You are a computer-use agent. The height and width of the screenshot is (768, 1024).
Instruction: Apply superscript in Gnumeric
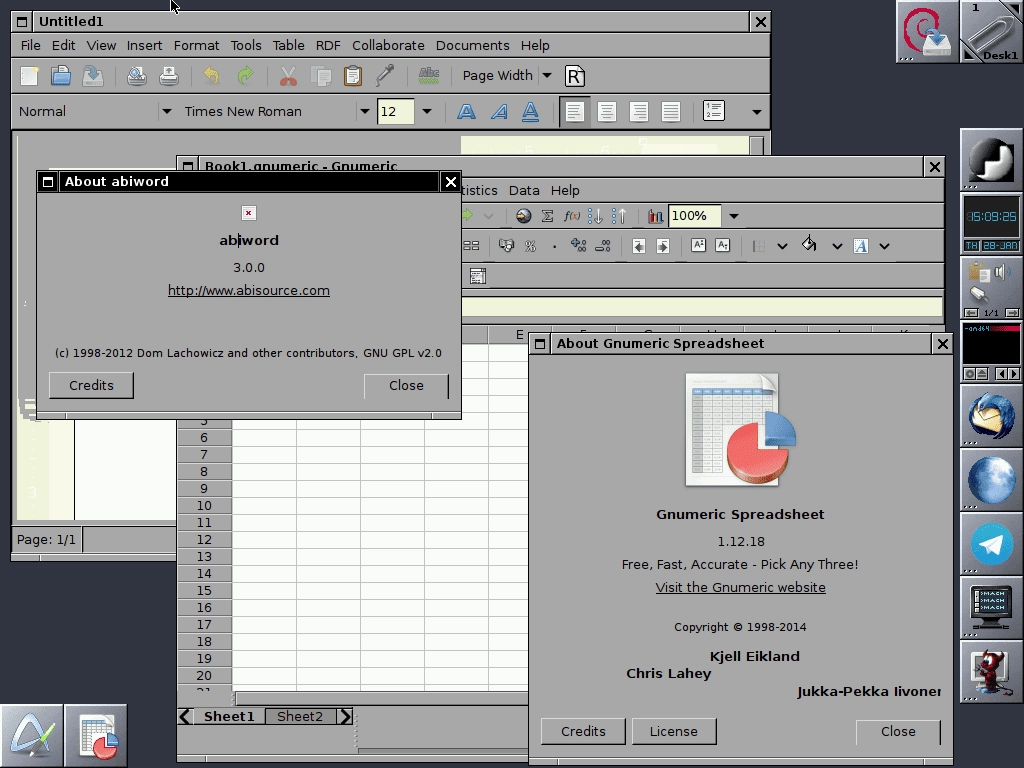point(698,246)
